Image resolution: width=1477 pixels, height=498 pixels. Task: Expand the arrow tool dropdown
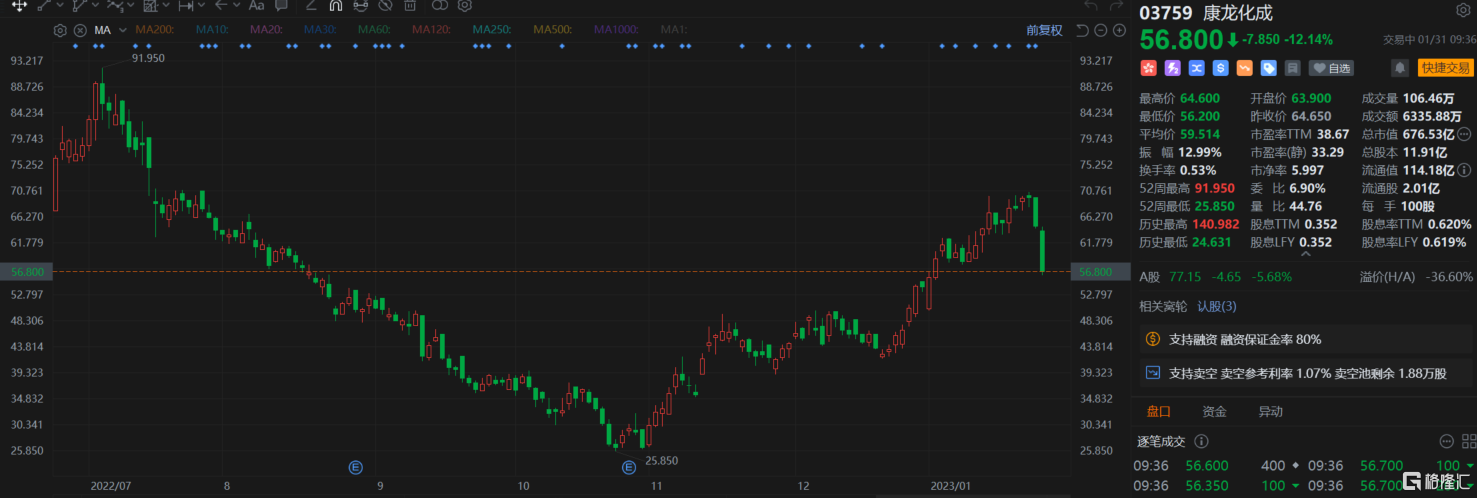237,5
